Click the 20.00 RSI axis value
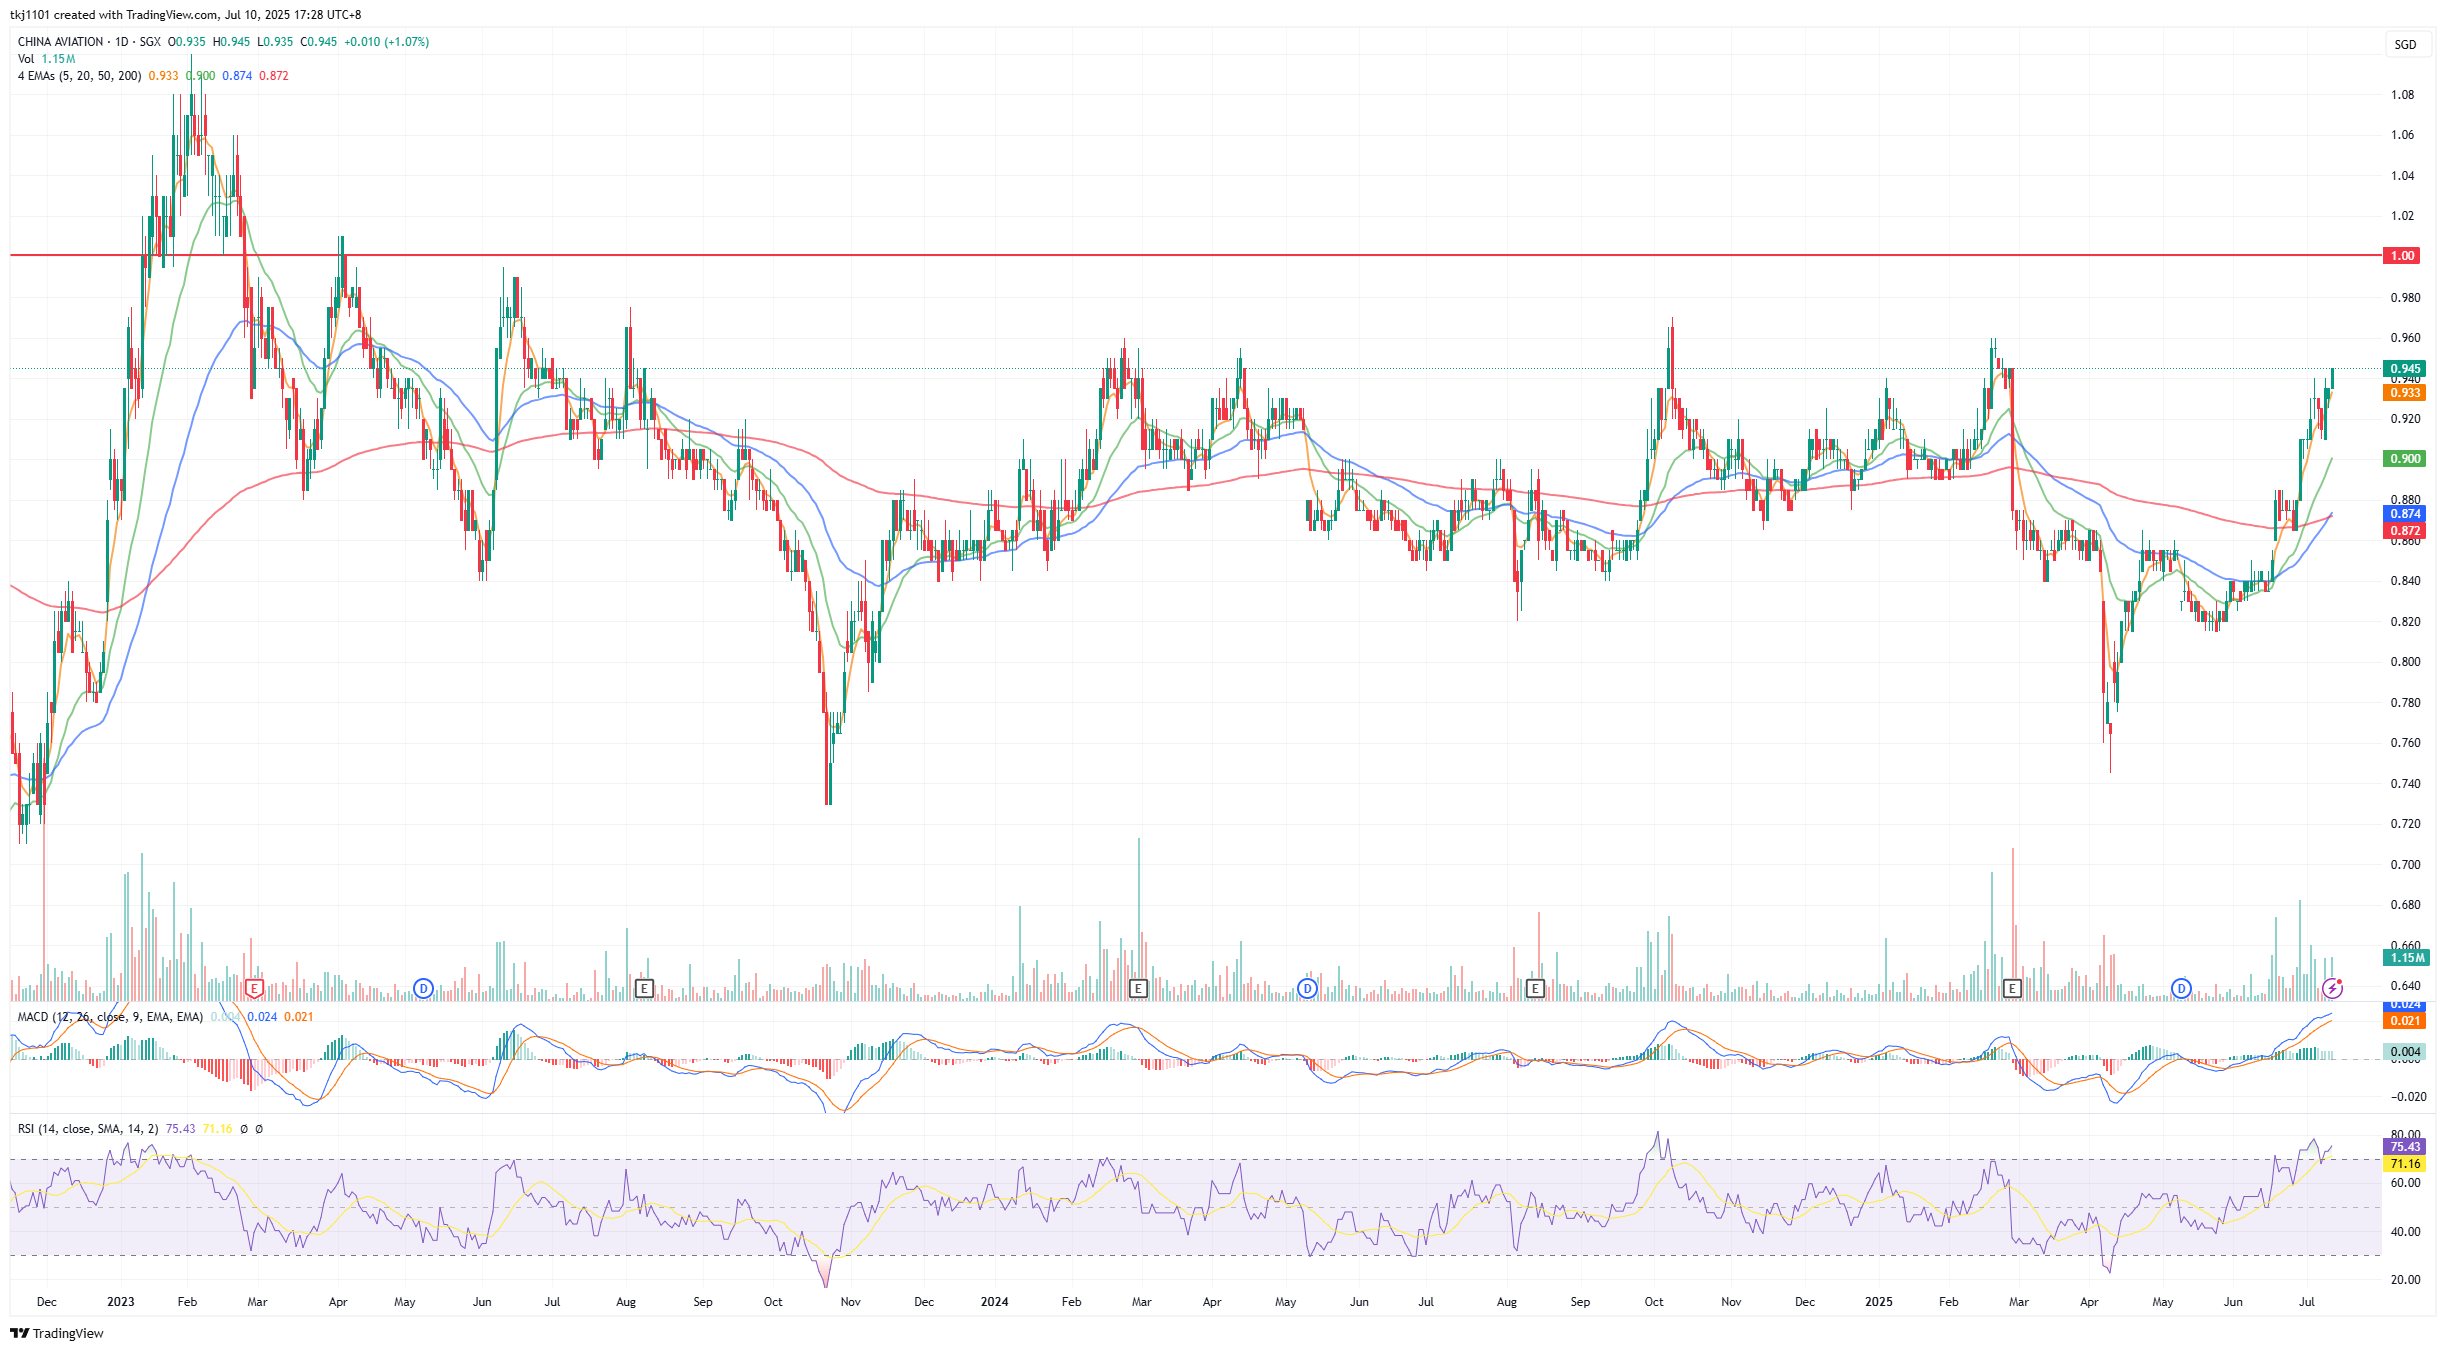Screen dimensions: 2446x1351 coord(2405,1280)
